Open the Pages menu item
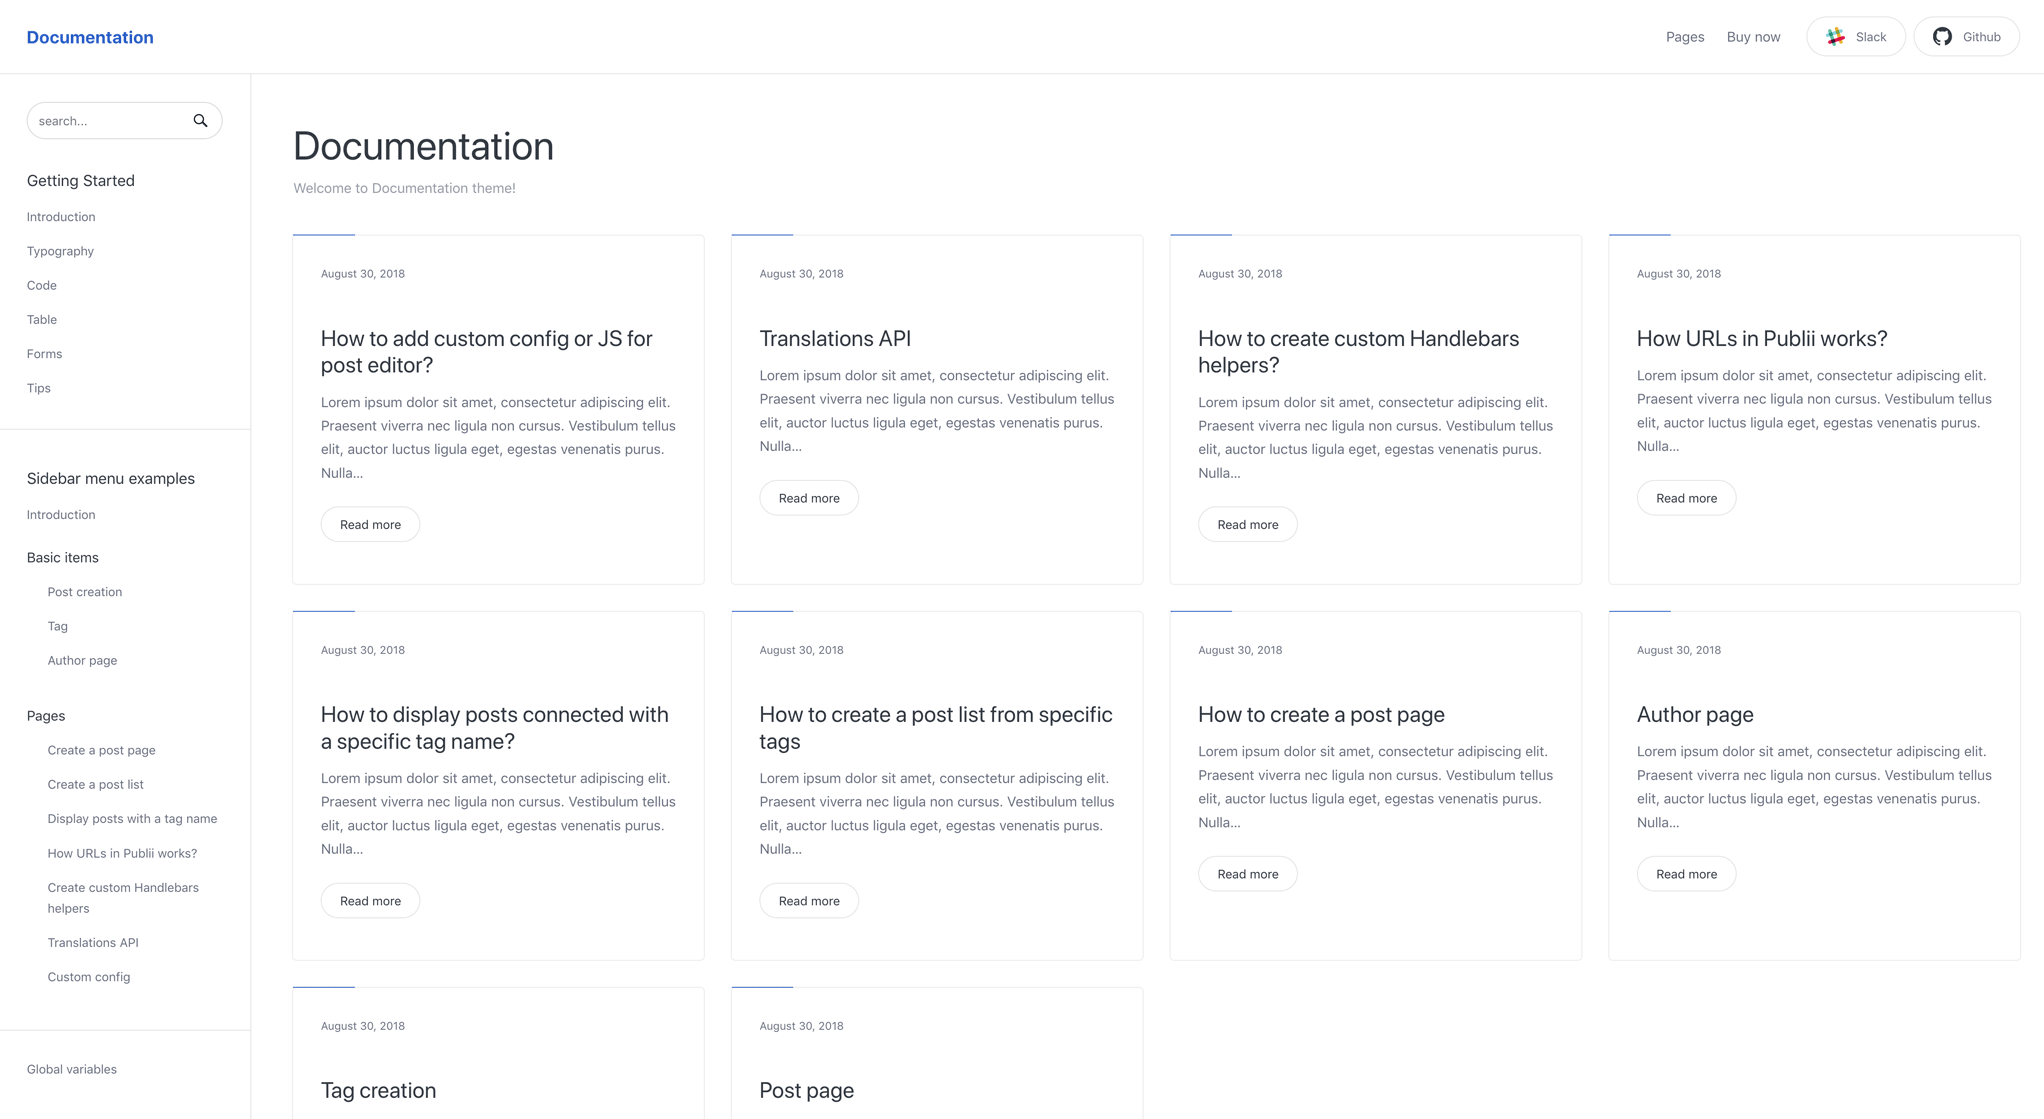This screenshot has width=2044, height=1119. coord(1684,36)
